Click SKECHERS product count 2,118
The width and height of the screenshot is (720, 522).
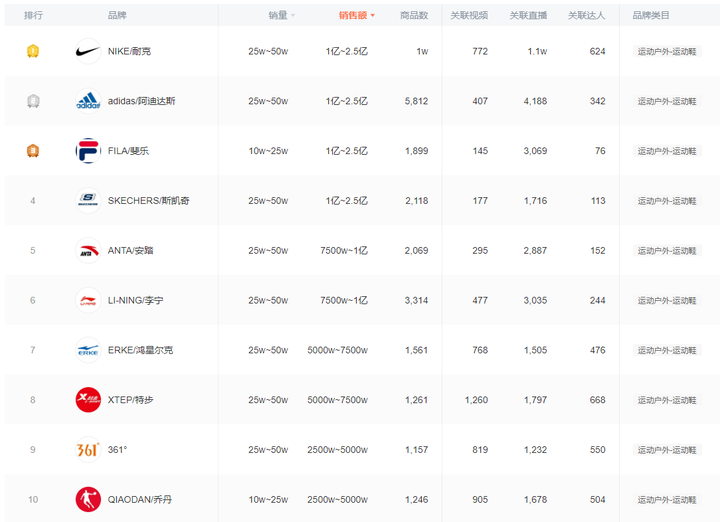416,201
